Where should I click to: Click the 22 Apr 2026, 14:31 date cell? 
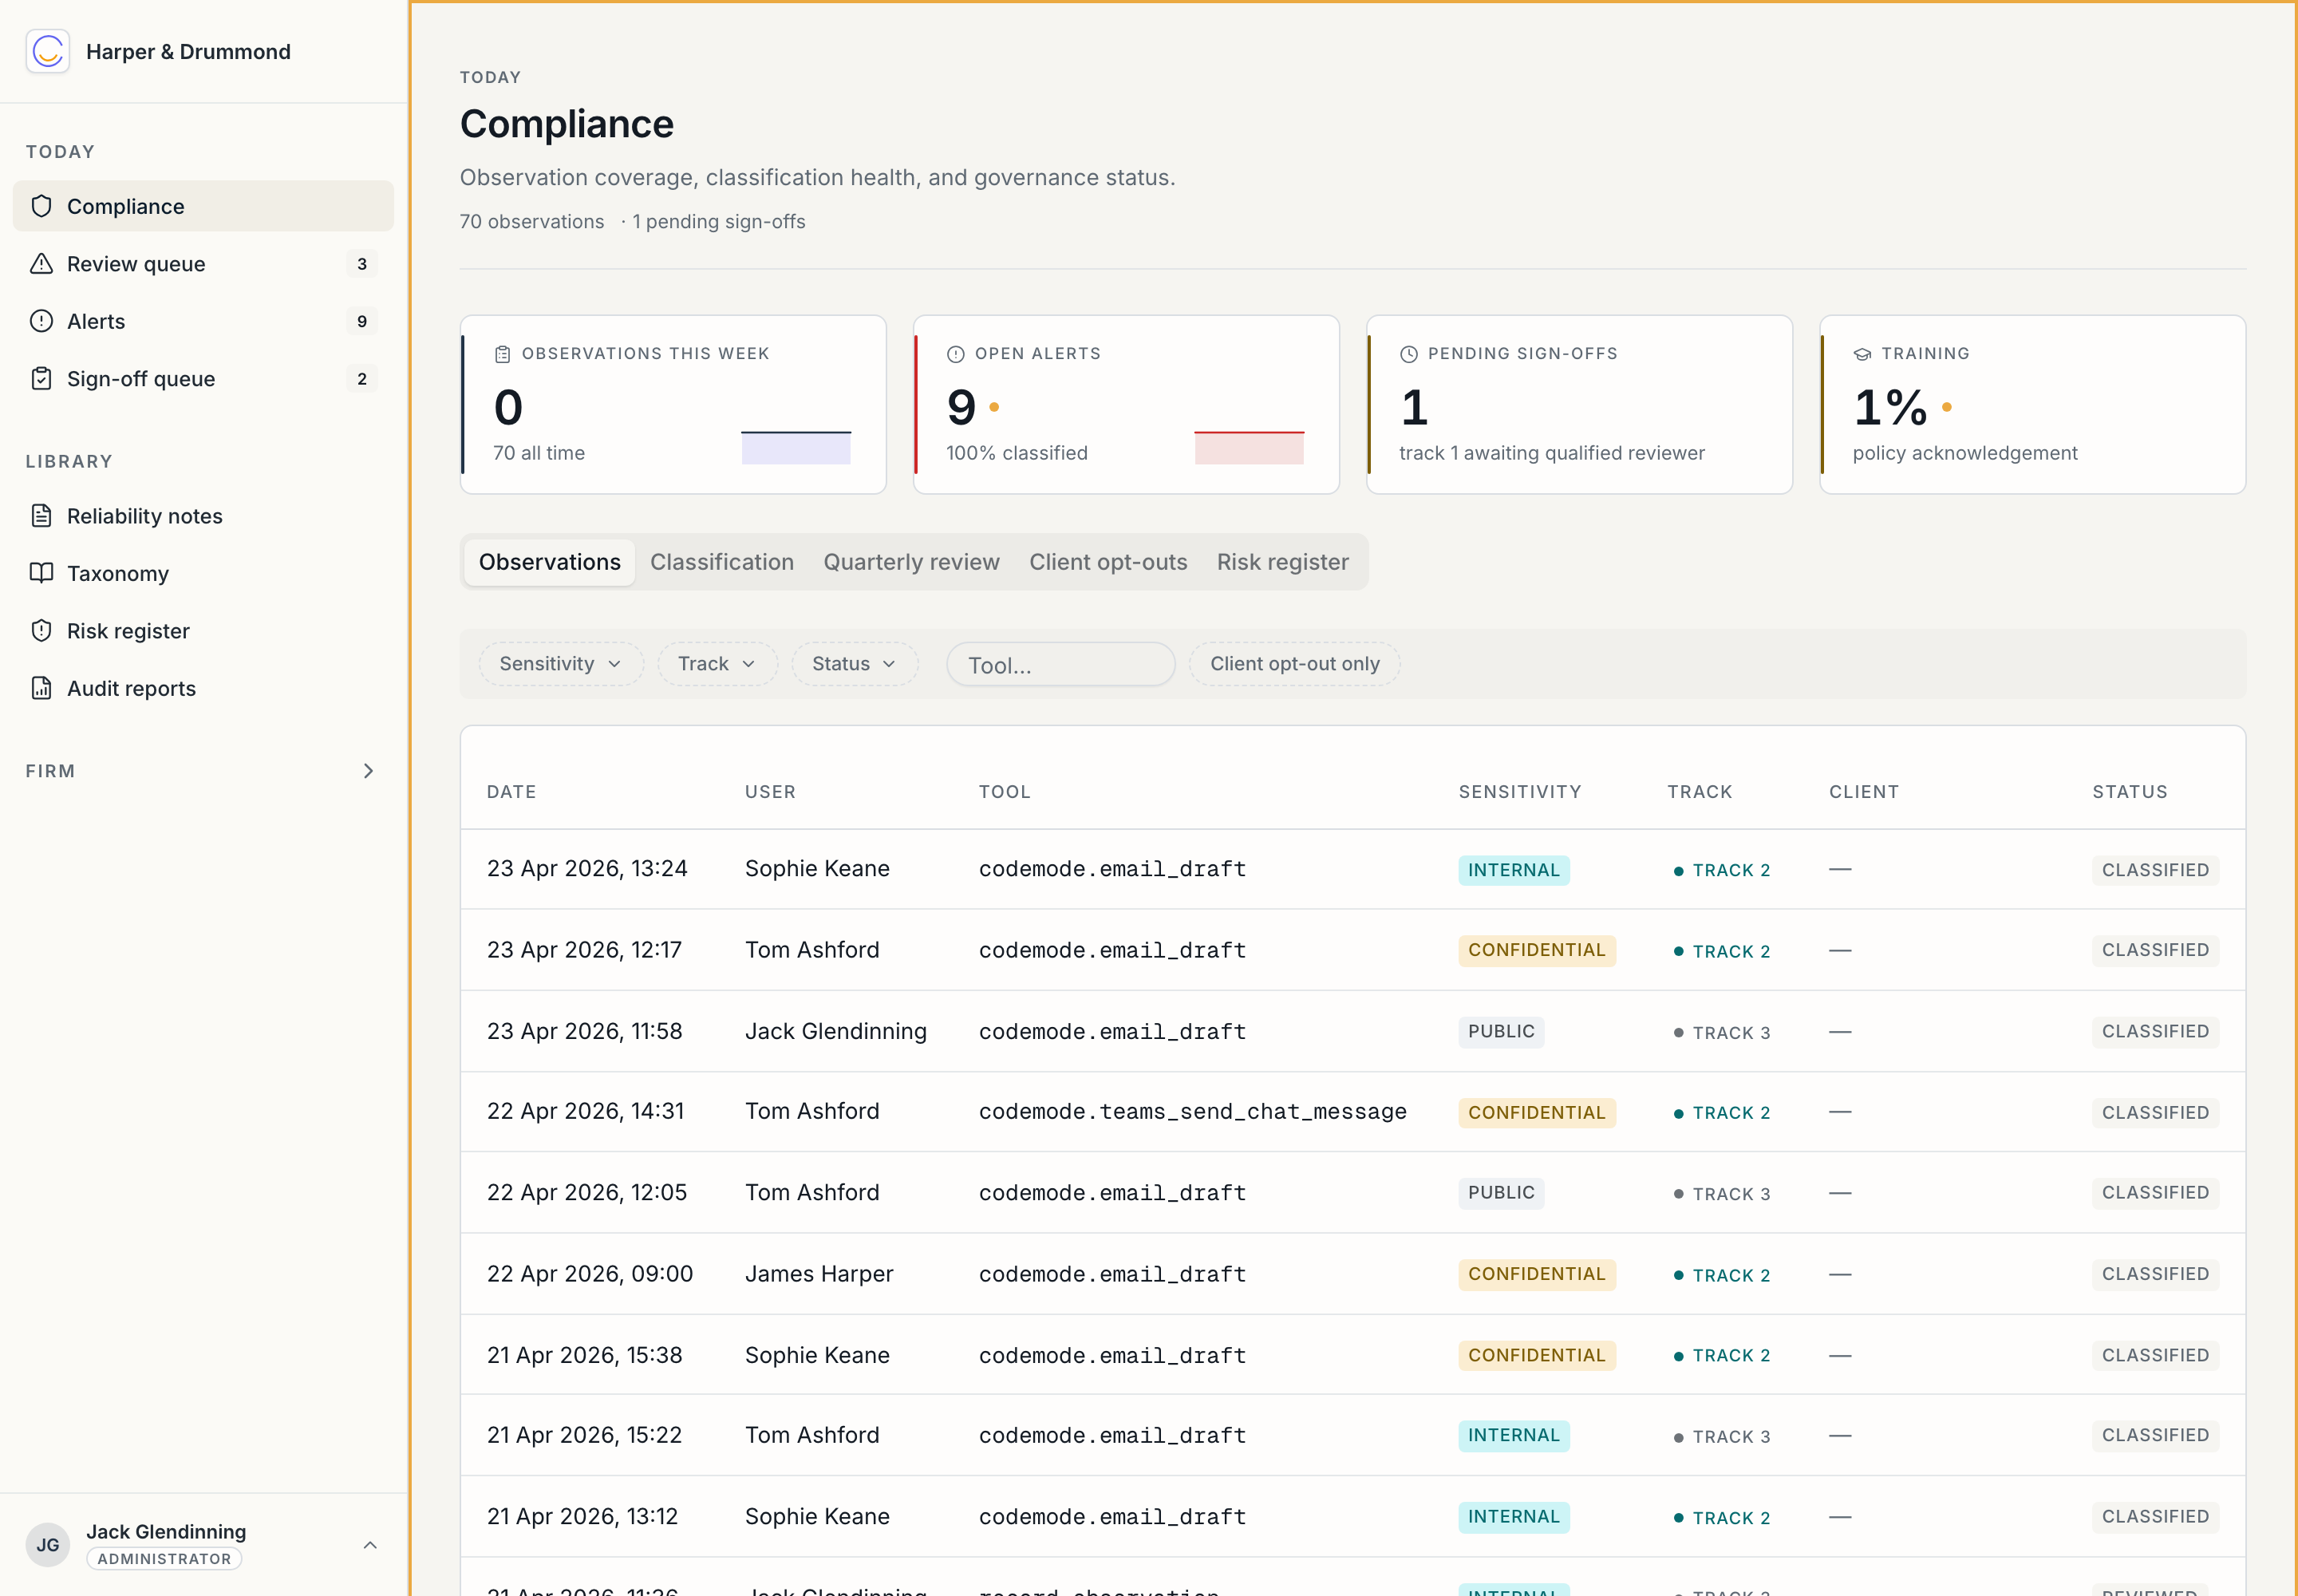pos(585,1112)
